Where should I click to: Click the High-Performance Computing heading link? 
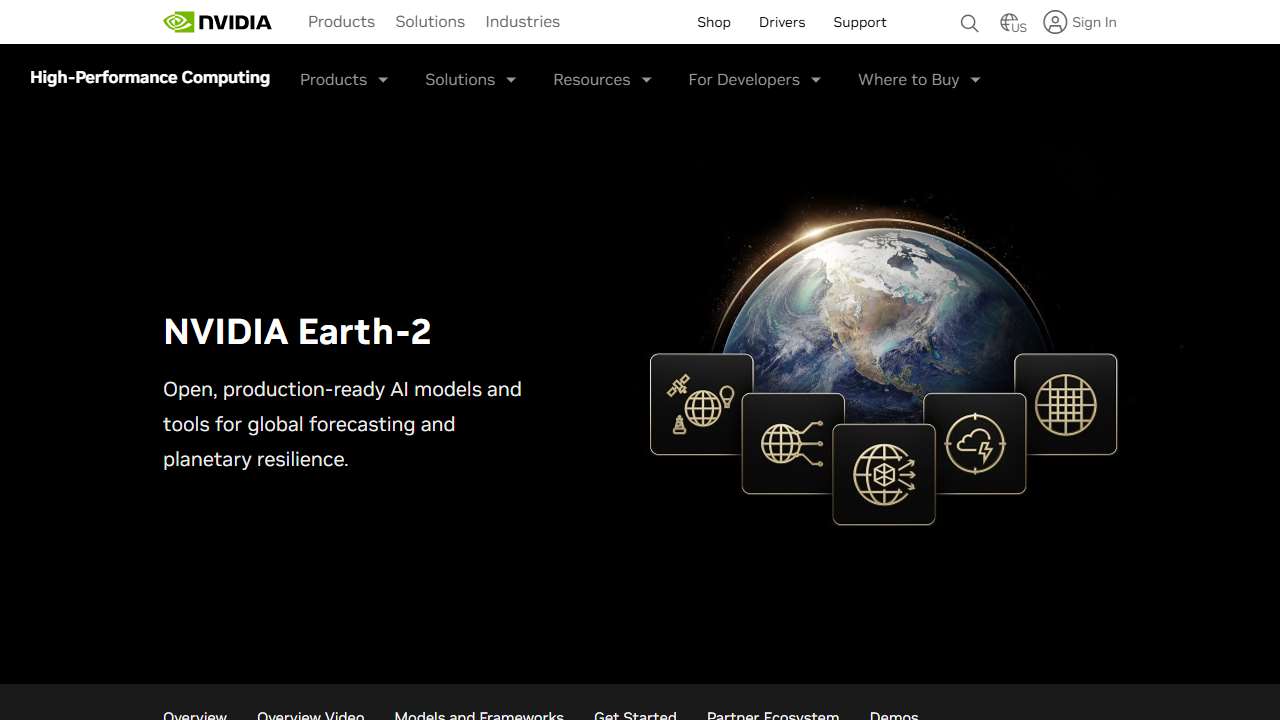150,77
